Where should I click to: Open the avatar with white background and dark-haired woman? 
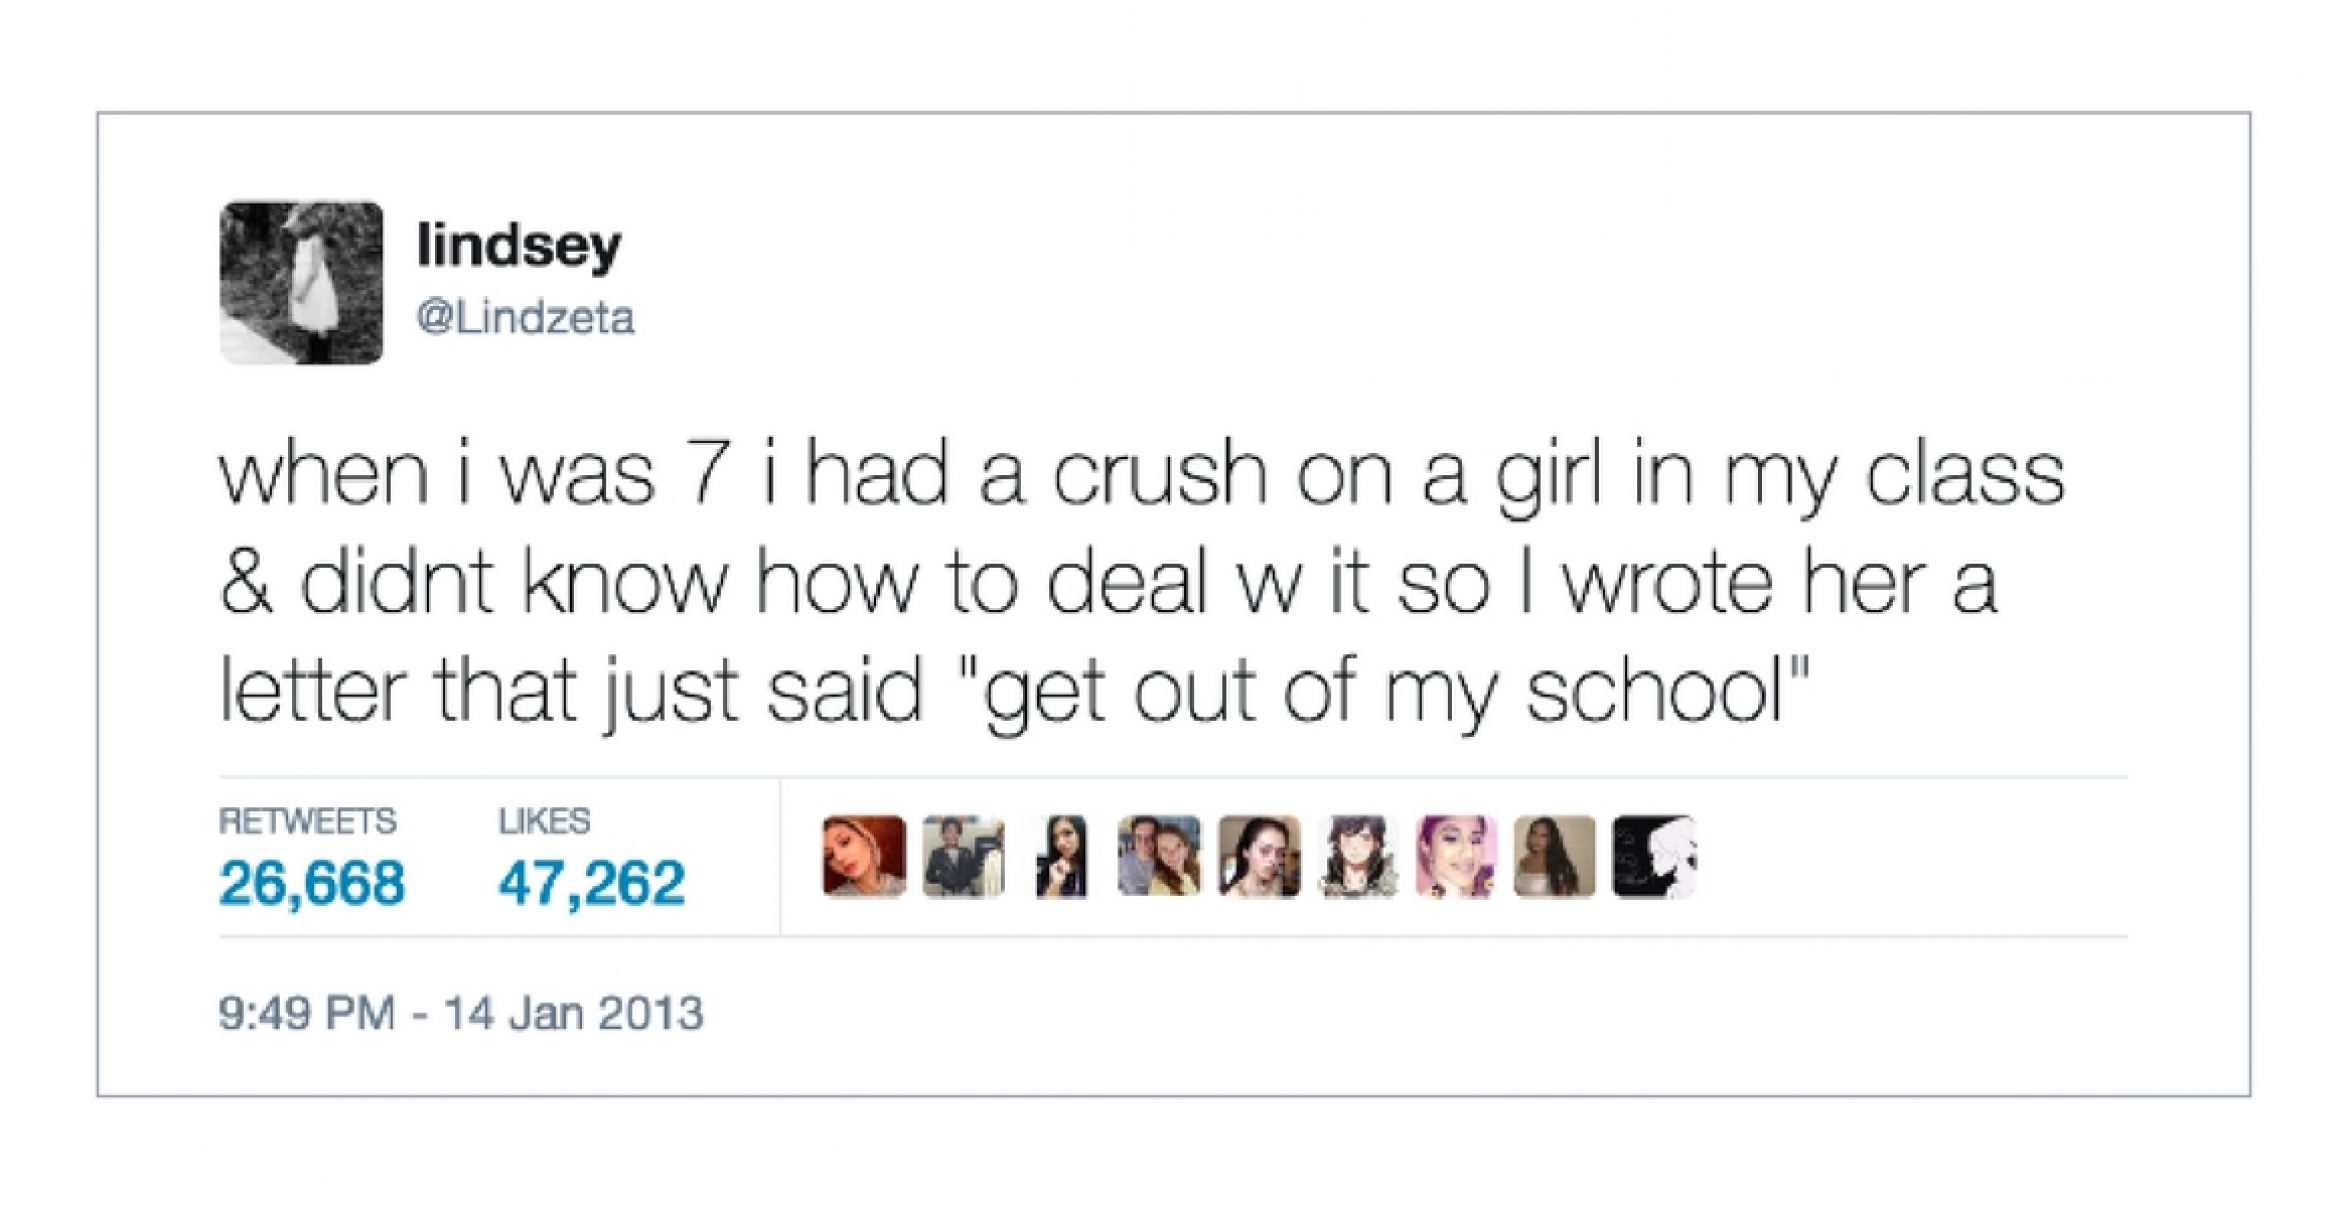tap(1061, 856)
